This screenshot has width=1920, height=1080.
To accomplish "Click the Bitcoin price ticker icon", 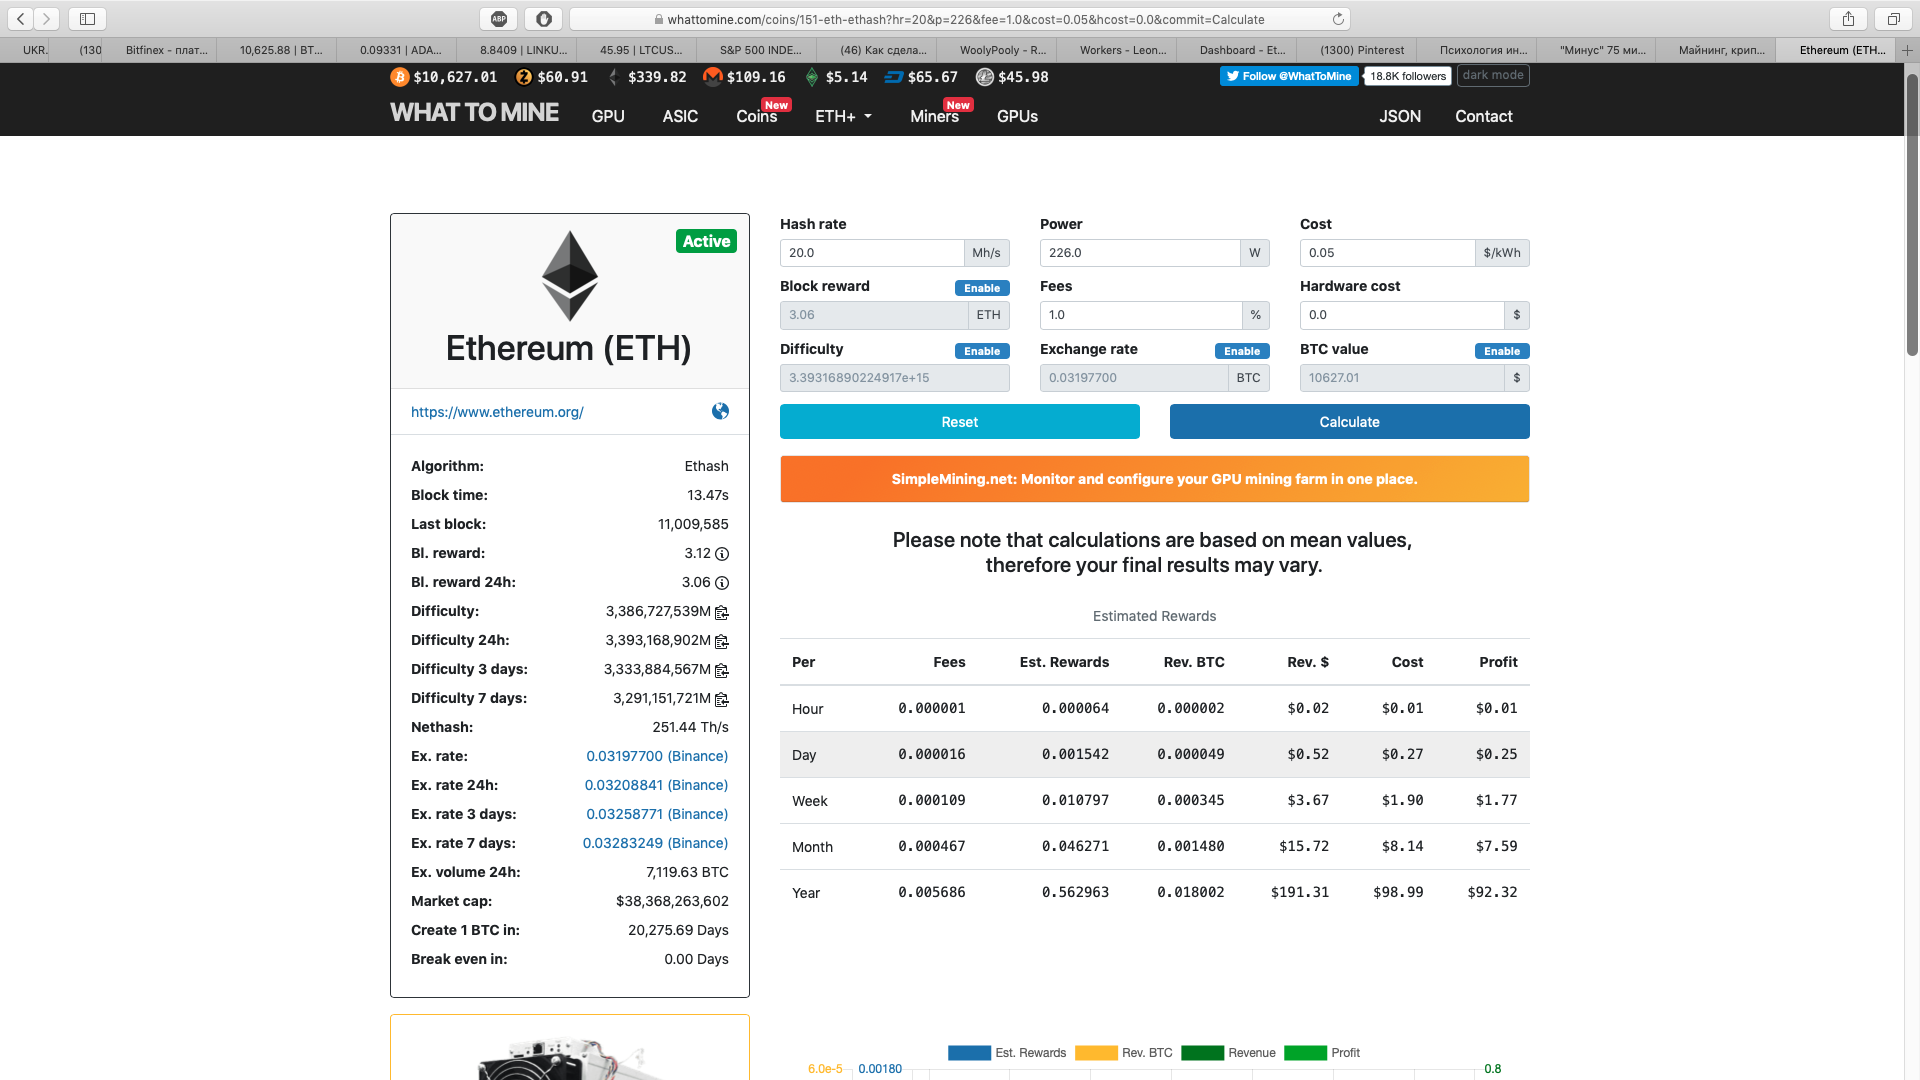I will click(400, 77).
